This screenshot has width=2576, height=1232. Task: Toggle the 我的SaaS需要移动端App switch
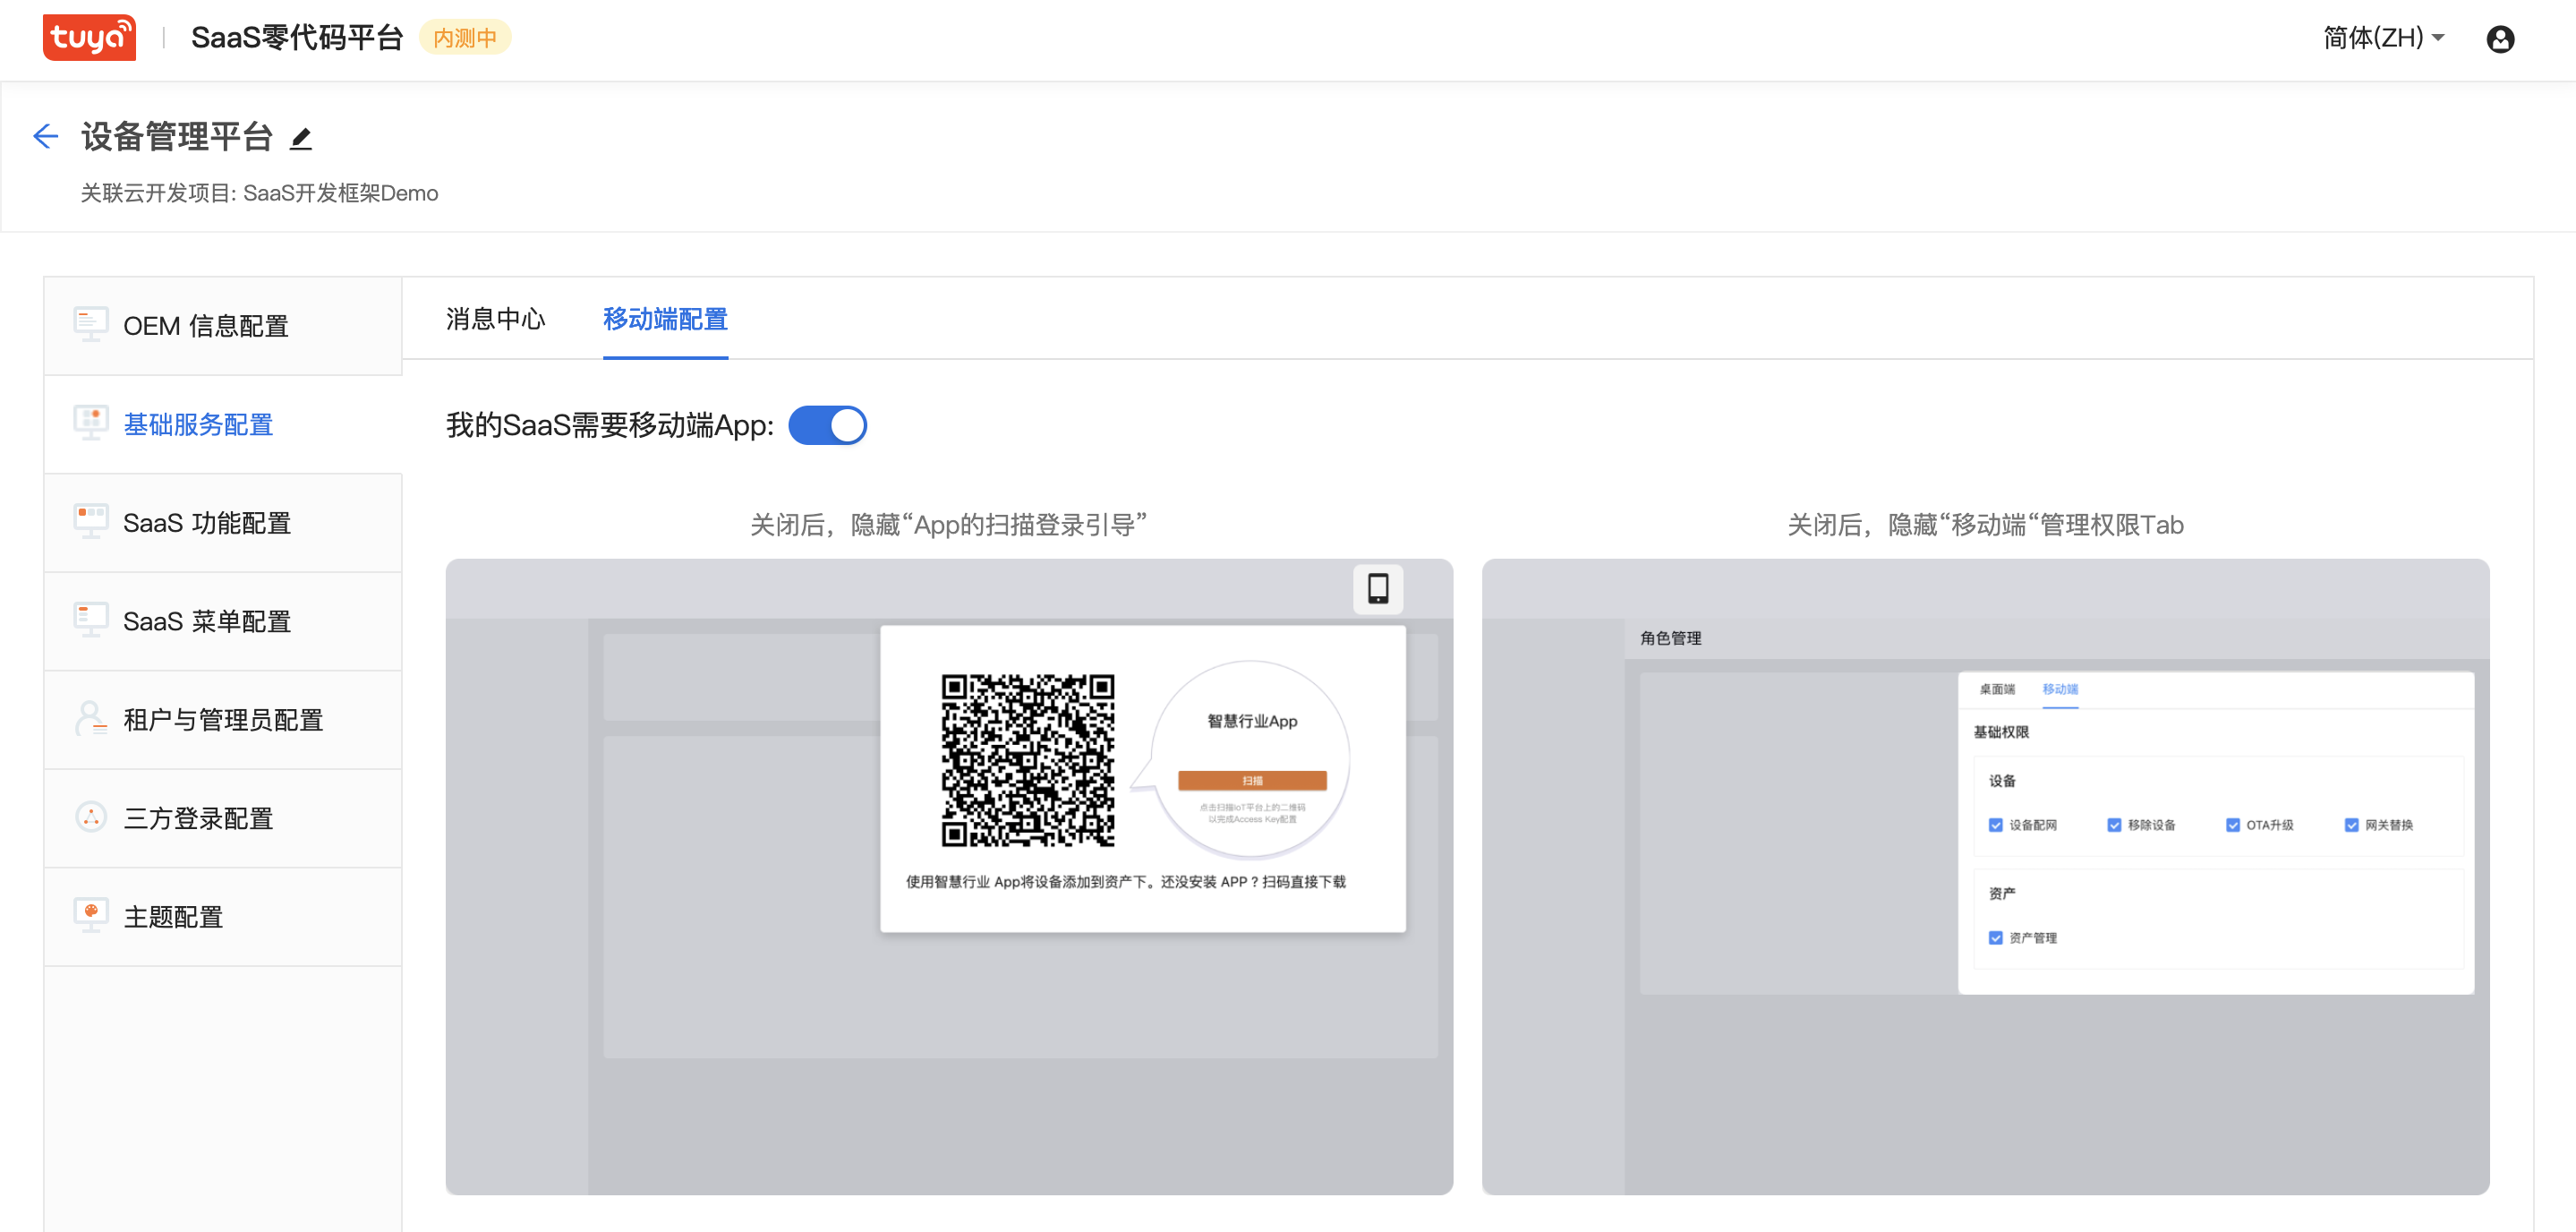(x=827, y=425)
